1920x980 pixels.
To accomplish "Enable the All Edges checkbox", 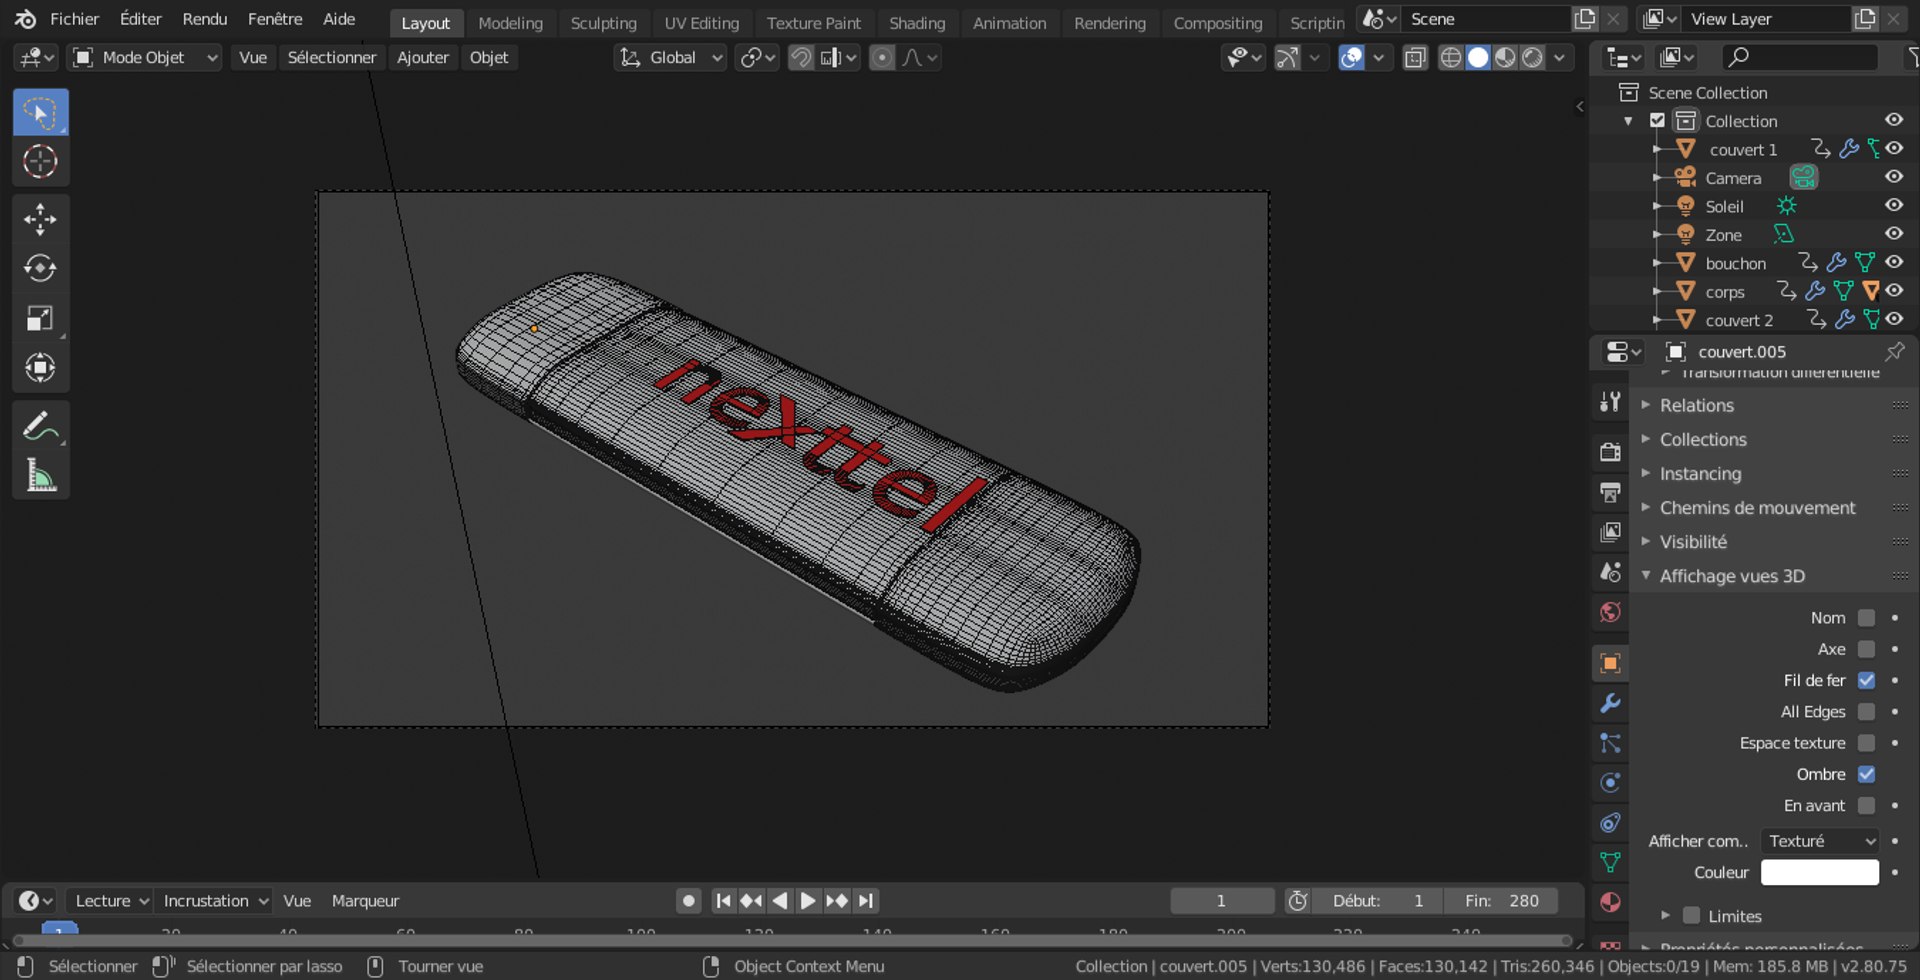I will (x=1866, y=711).
